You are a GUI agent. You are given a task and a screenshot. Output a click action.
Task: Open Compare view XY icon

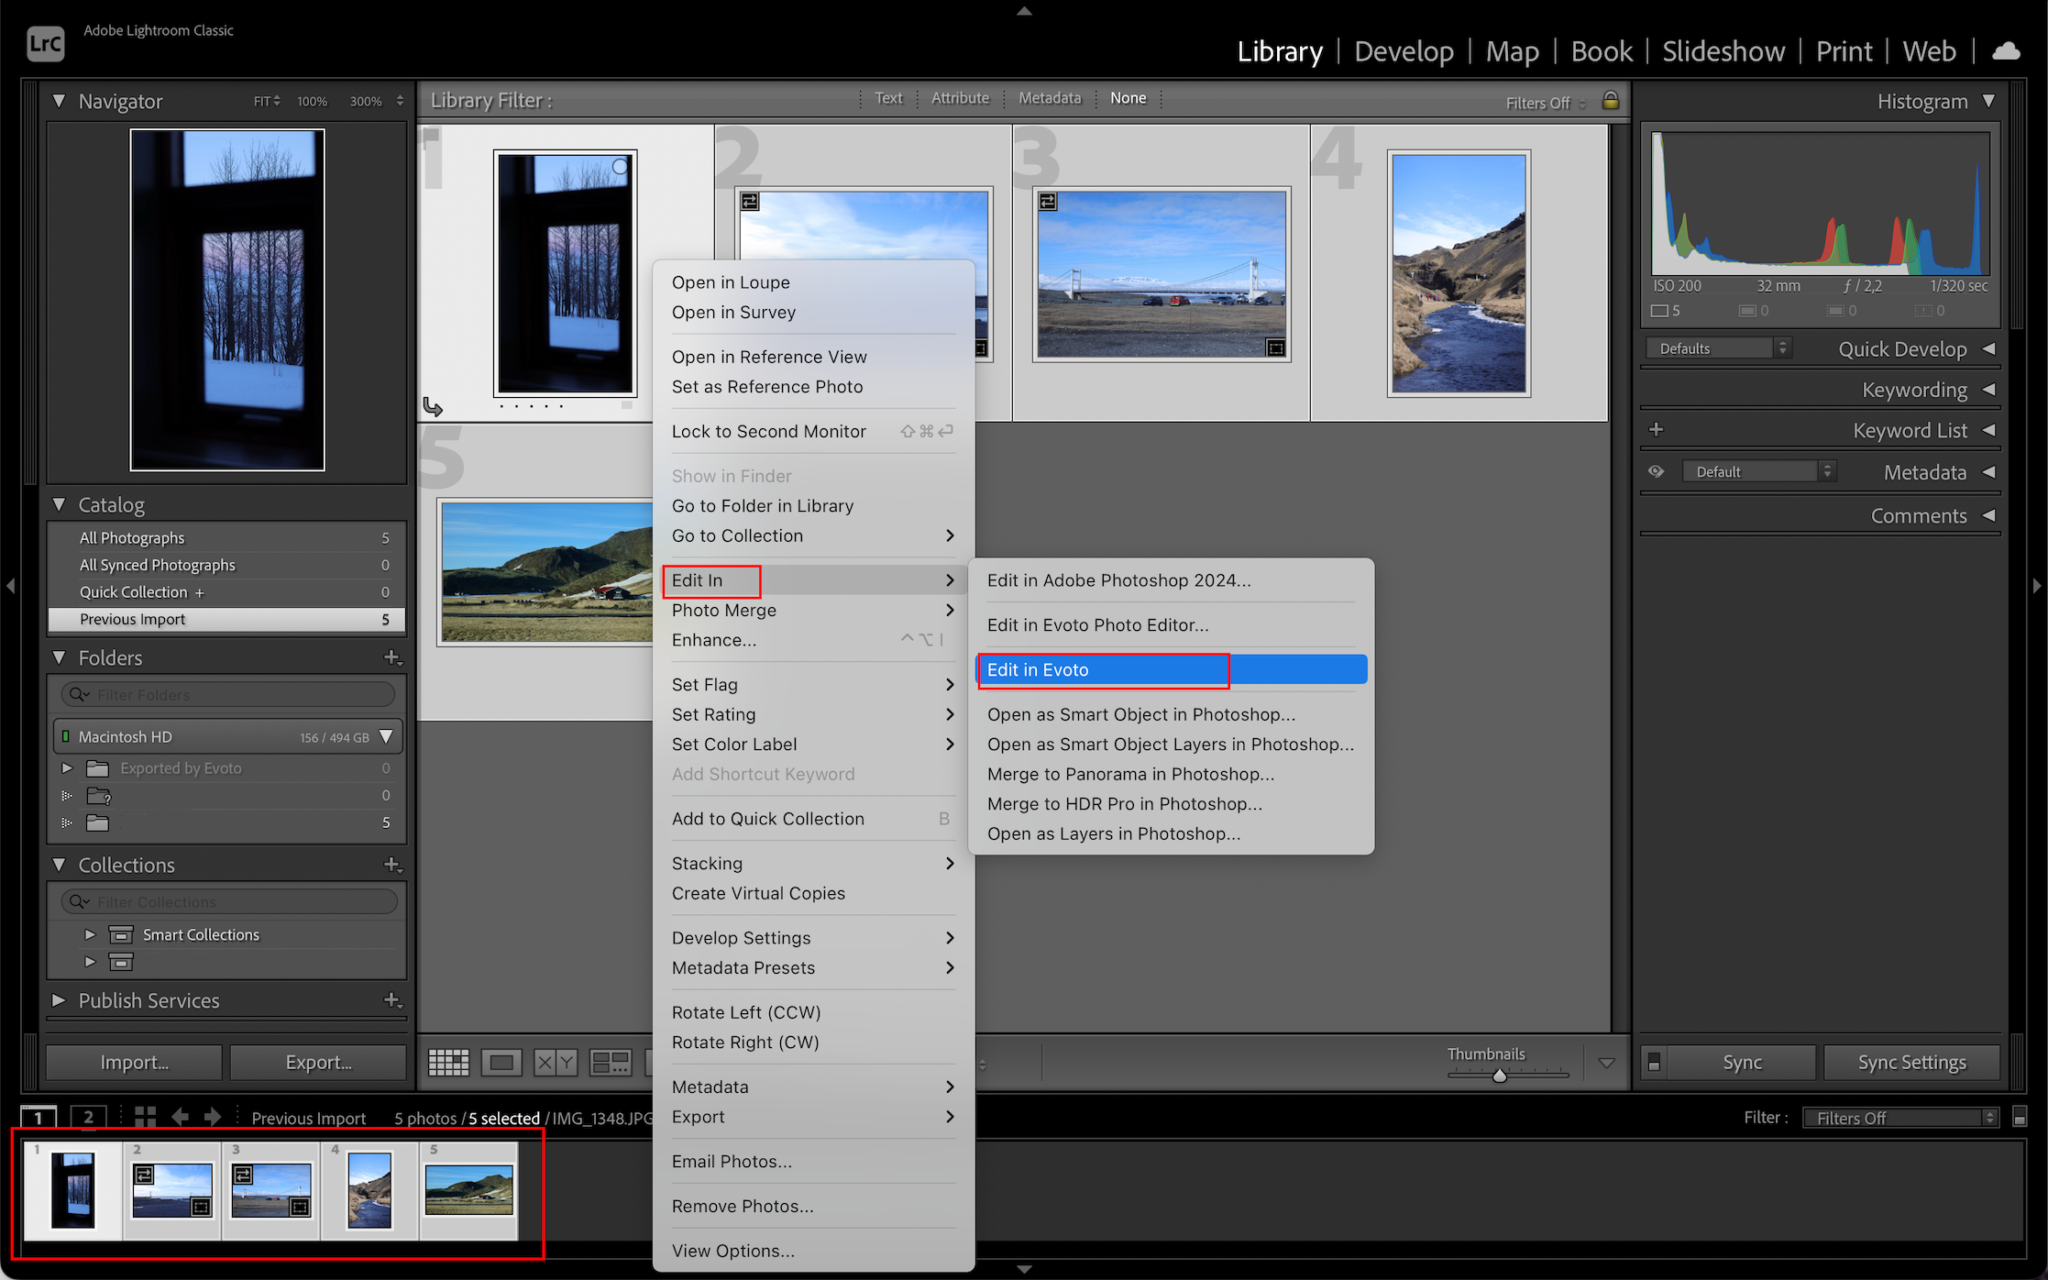(x=555, y=1062)
